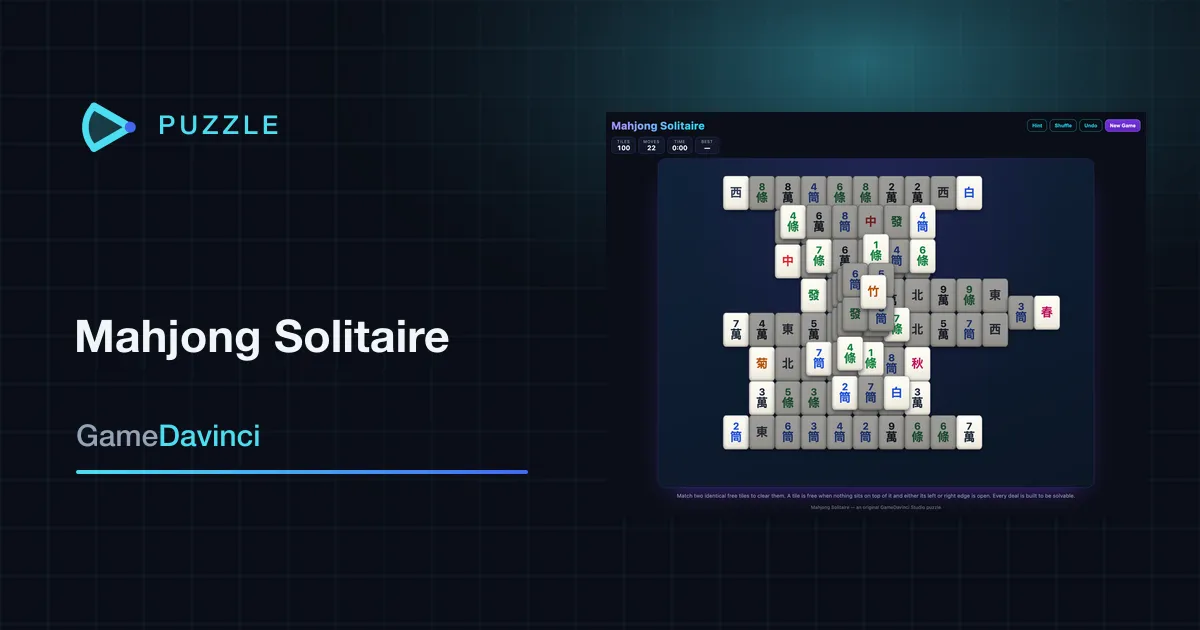Screen dimensions: 1200x630
Task: Select the blue 白 tile in the top row
Action: 969,193
